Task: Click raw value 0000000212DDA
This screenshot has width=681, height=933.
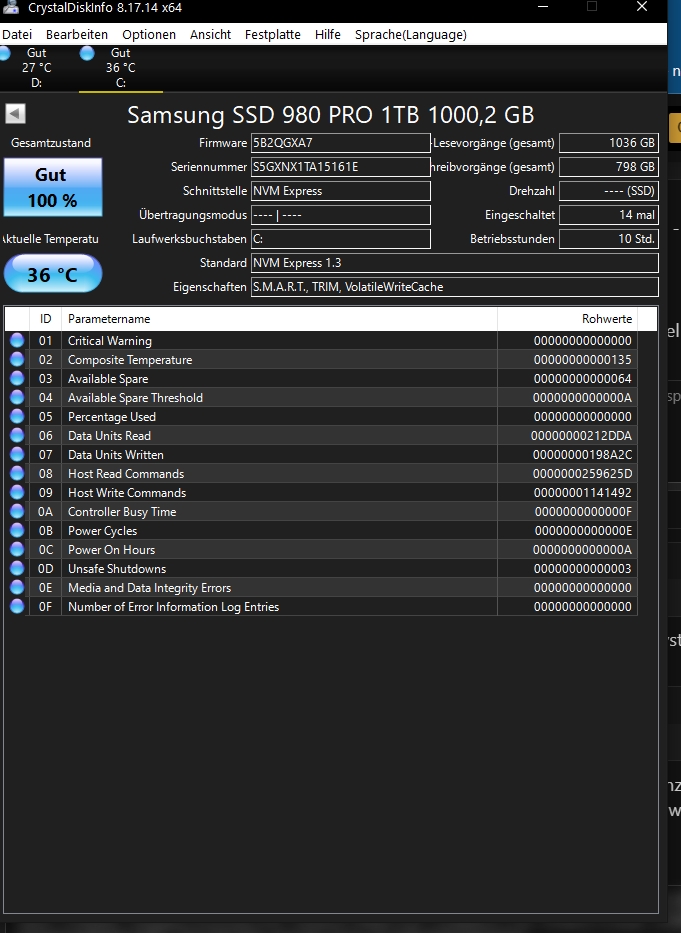Action: click(x=581, y=436)
